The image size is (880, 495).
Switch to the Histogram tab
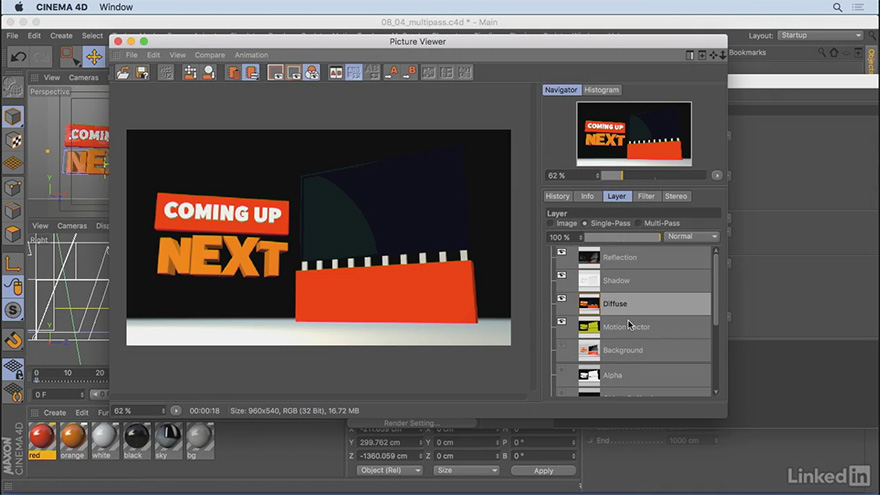[x=601, y=90]
